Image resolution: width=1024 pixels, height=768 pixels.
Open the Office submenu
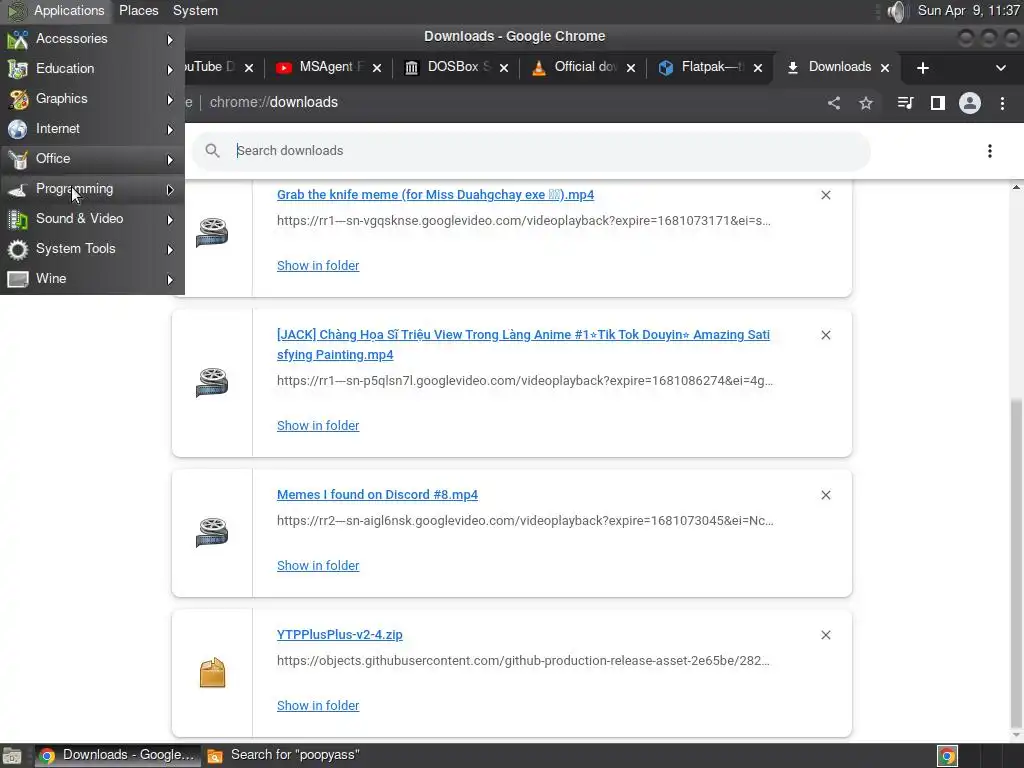click(92, 159)
